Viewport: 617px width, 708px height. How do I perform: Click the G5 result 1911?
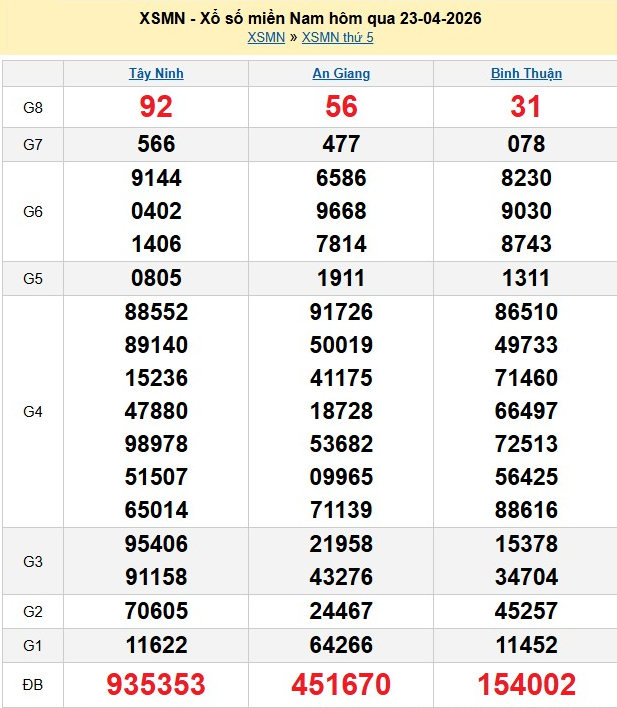click(x=341, y=279)
